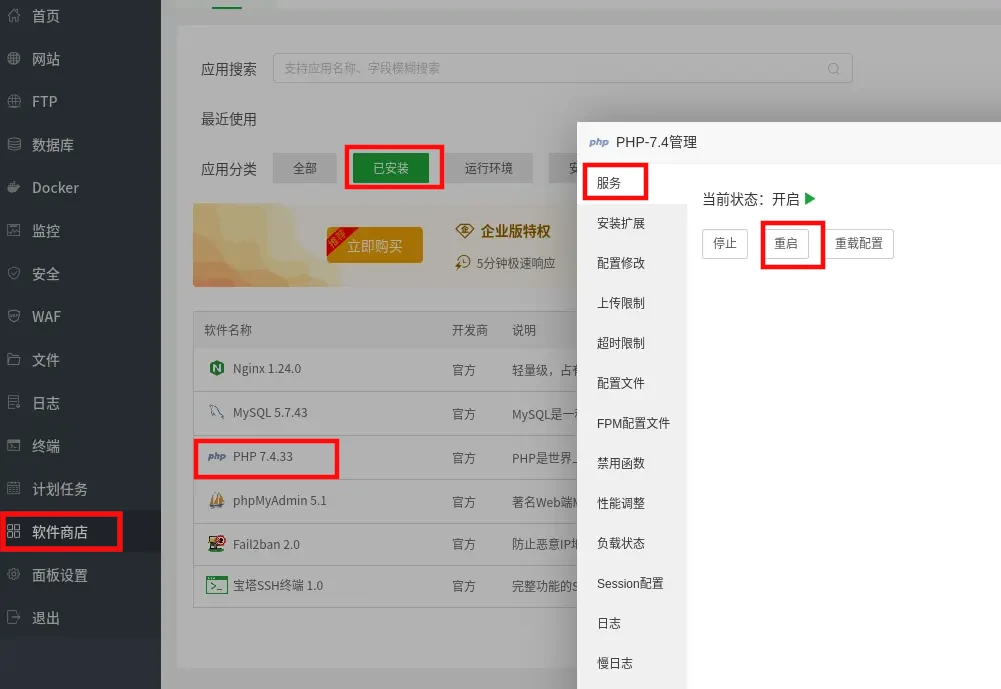
Task: Click the Nginx logo icon
Action: [x=217, y=368]
